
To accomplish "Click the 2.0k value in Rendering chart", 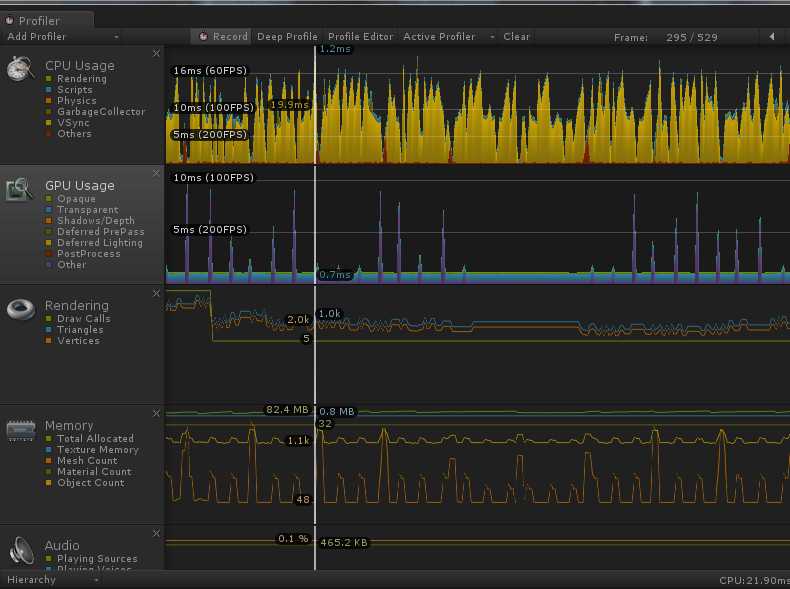I will click(x=298, y=319).
